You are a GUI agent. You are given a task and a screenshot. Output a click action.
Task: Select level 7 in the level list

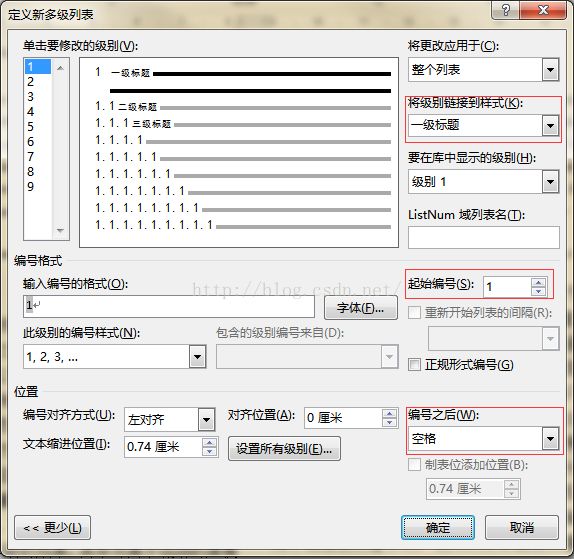[37, 157]
